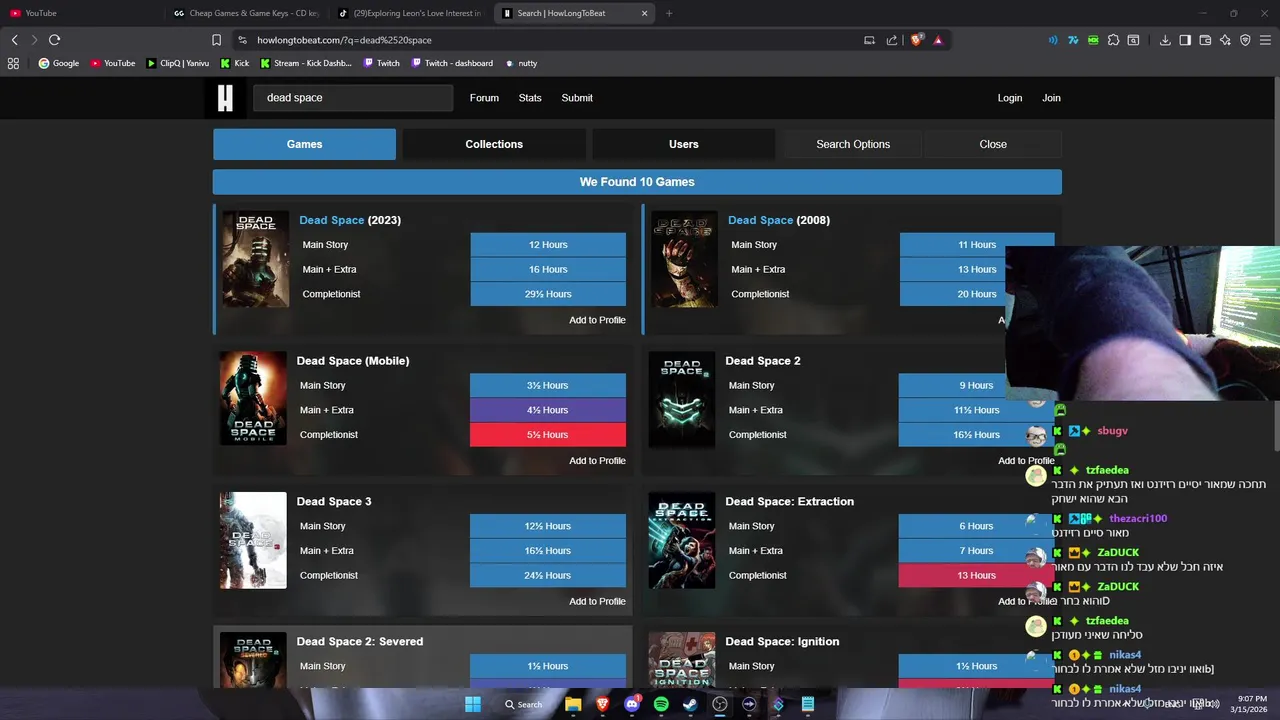The width and height of the screenshot is (1280, 720).
Task: Click the Brave Shields lion icon
Action: click(x=917, y=40)
